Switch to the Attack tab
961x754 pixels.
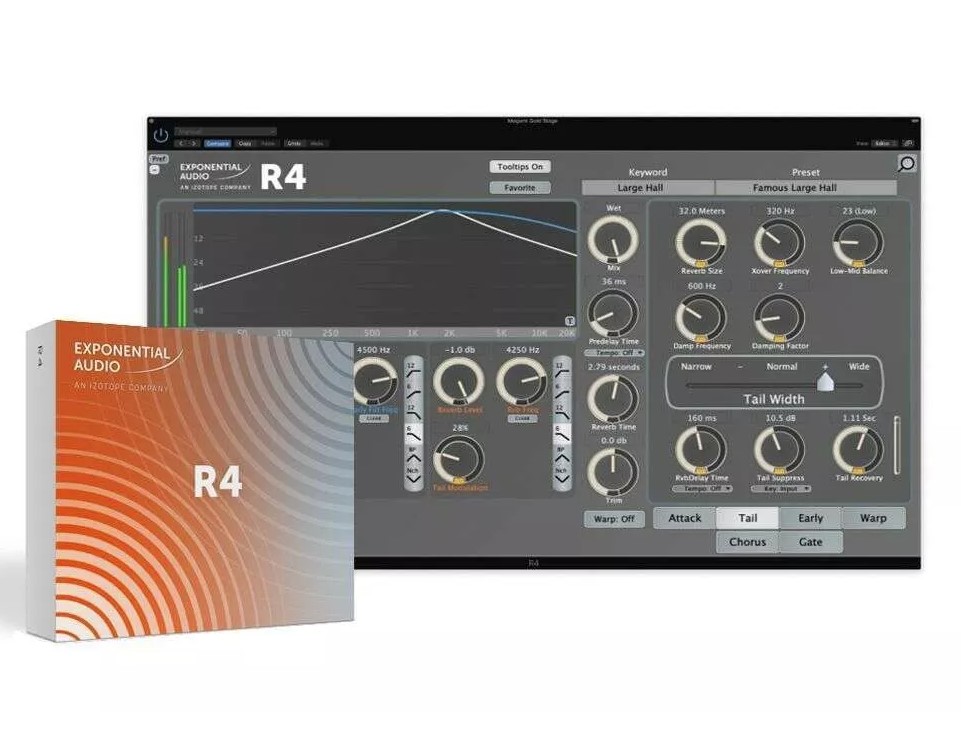[x=685, y=518]
